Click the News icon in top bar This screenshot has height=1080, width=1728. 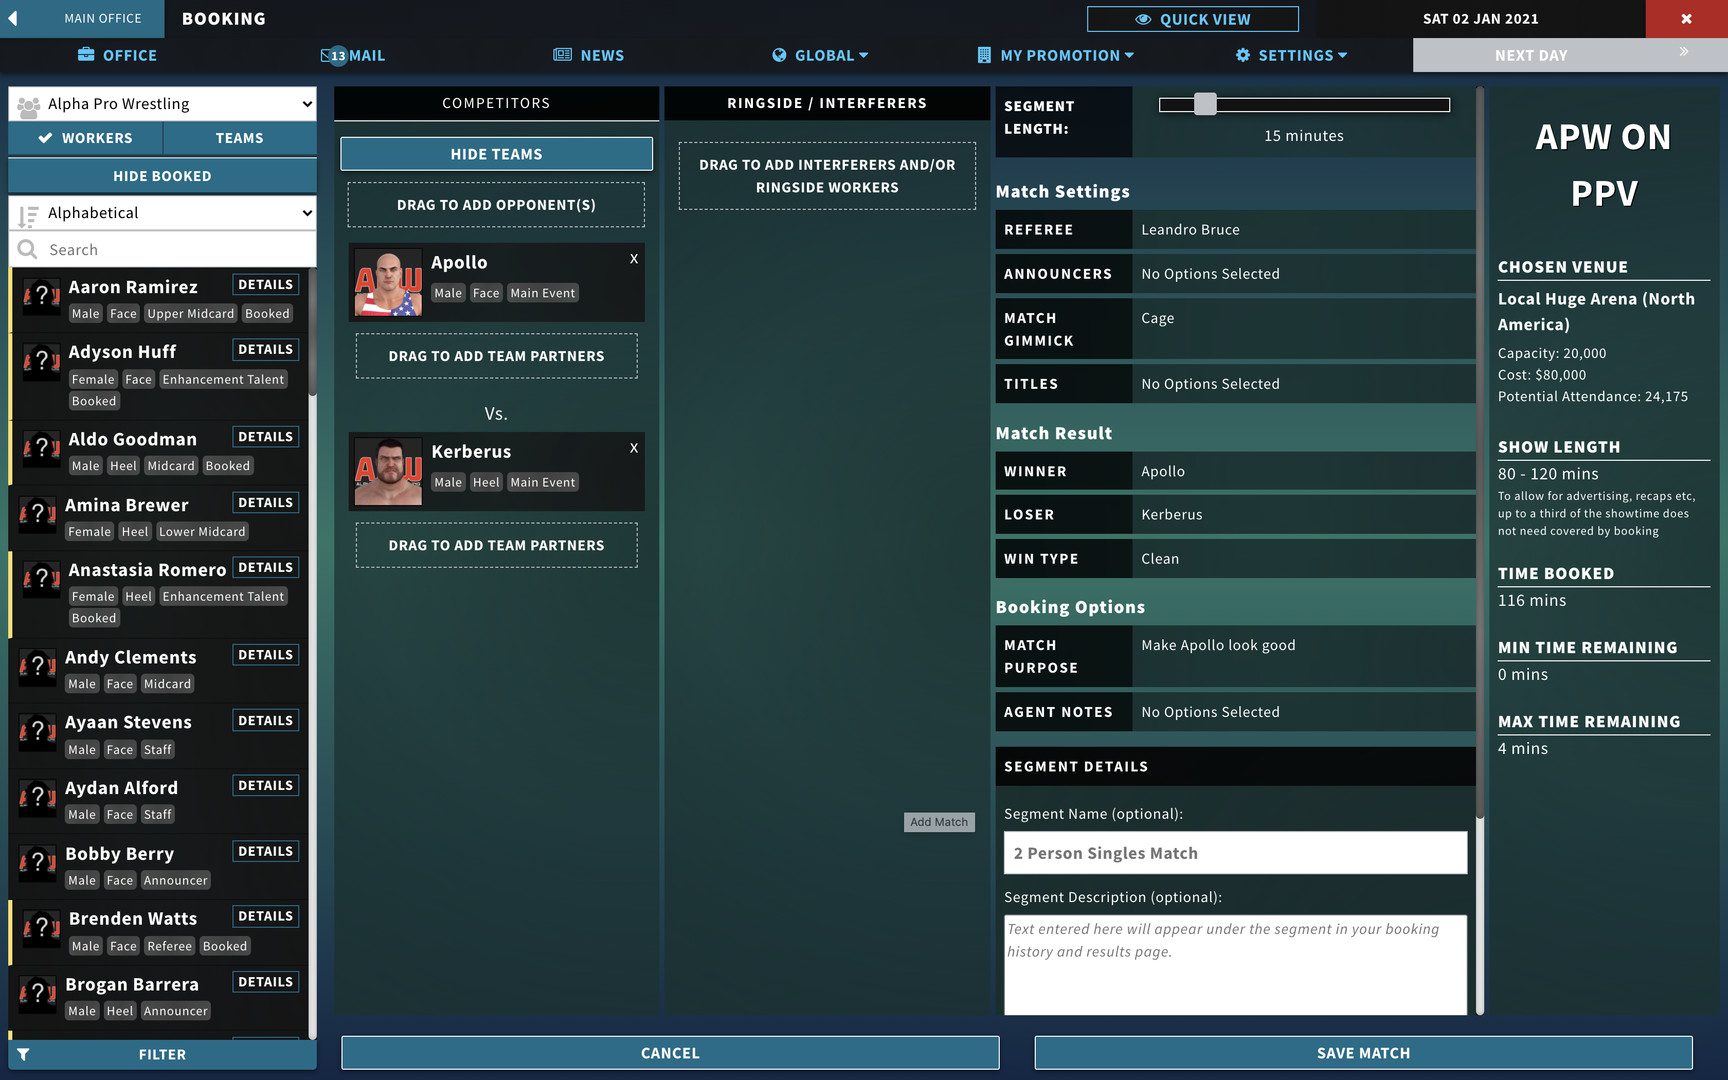point(560,55)
